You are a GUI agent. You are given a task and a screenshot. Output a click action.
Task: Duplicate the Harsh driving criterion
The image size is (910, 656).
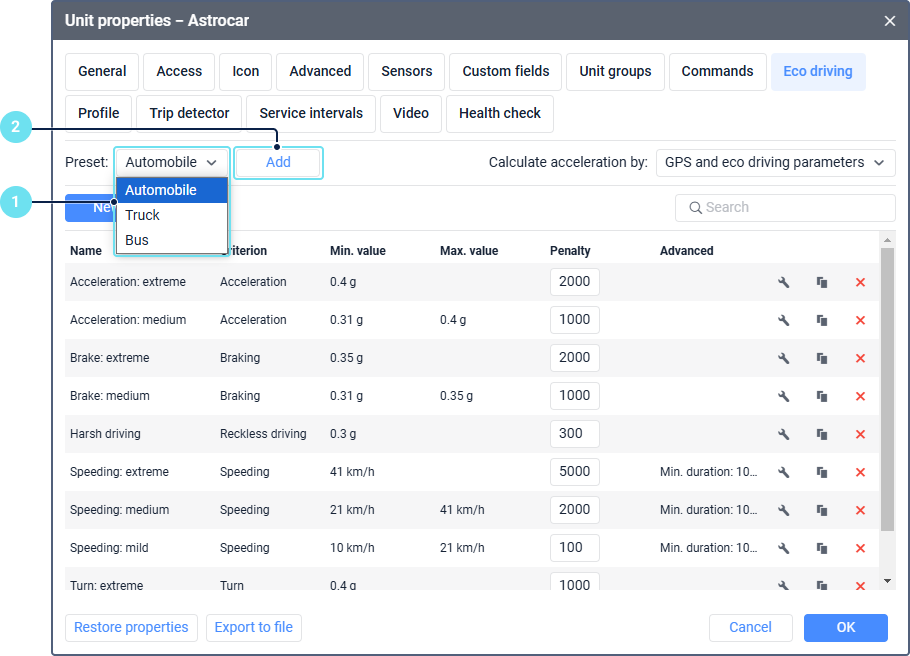tap(822, 434)
